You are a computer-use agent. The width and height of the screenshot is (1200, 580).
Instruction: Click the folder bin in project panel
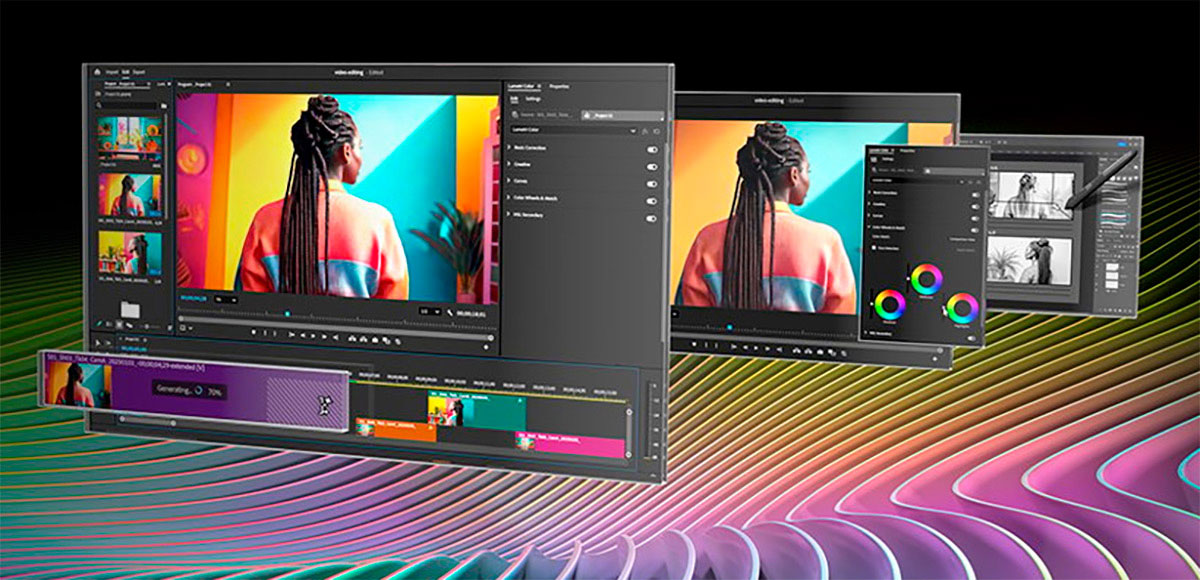[x=130, y=309]
